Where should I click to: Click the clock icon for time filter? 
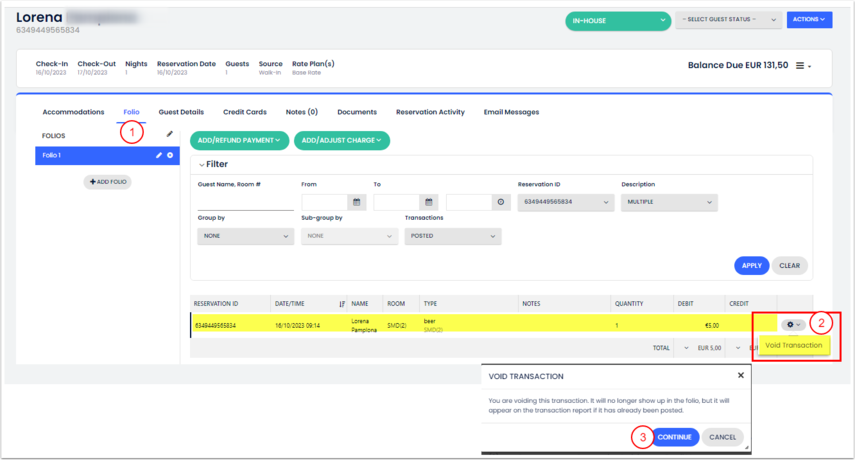pos(500,202)
